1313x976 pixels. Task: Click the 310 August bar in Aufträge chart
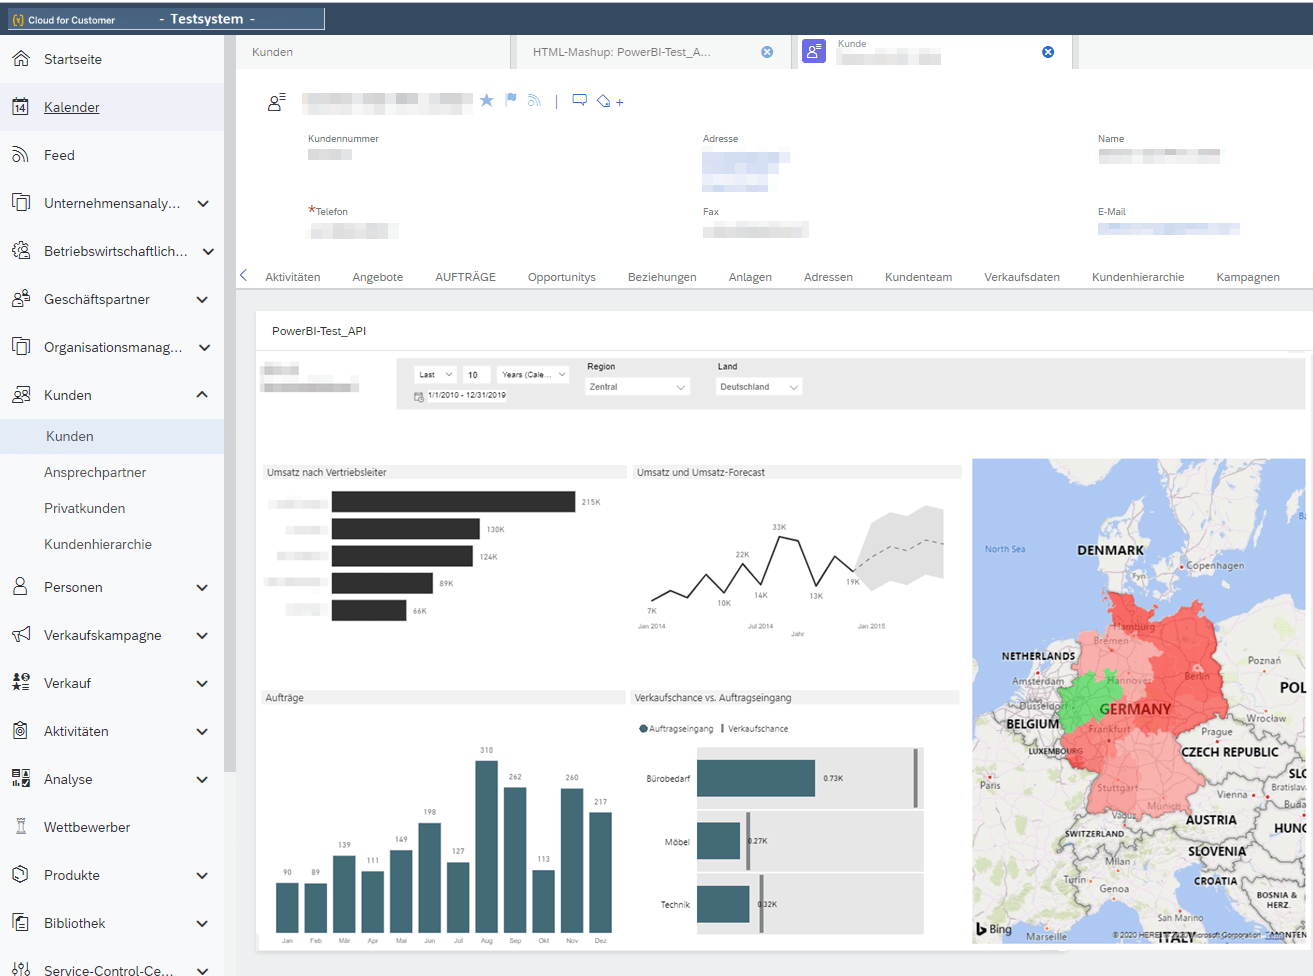486,847
